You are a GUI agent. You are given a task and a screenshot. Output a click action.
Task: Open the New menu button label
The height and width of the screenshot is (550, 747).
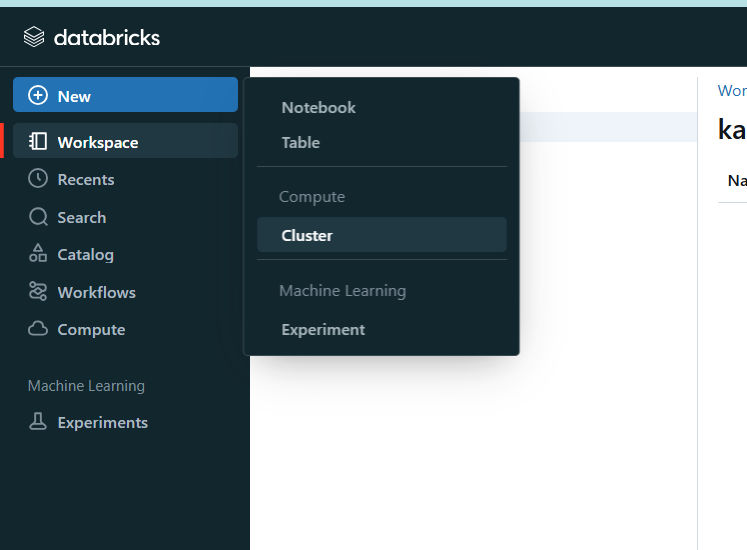[x=74, y=96]
